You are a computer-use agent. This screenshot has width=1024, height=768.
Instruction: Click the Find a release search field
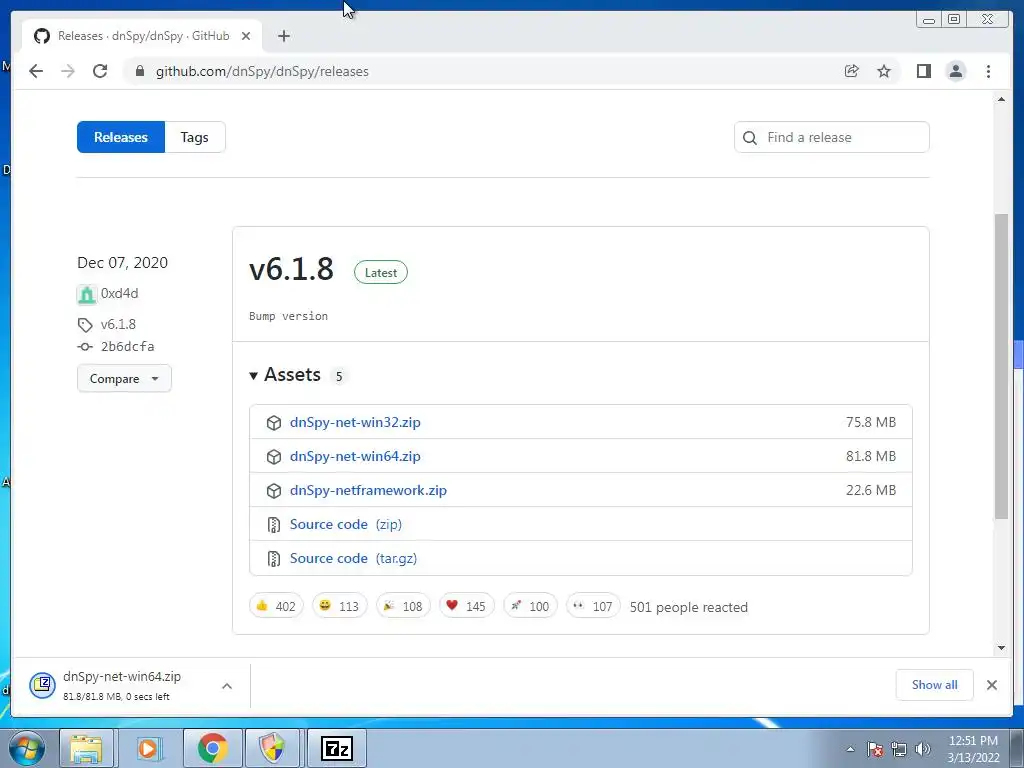831,137
